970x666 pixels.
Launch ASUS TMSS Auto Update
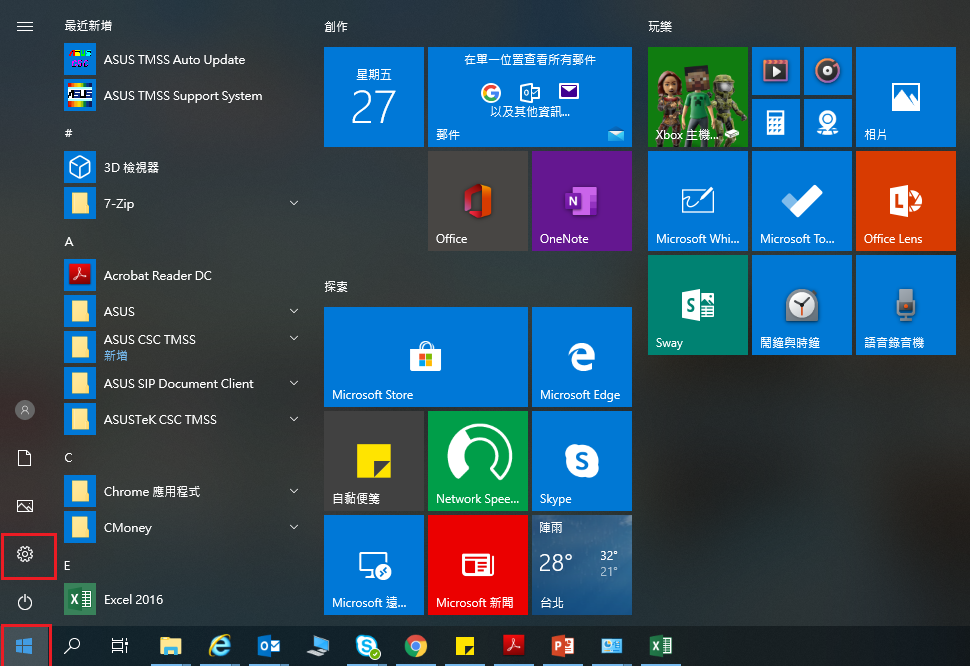184,59
